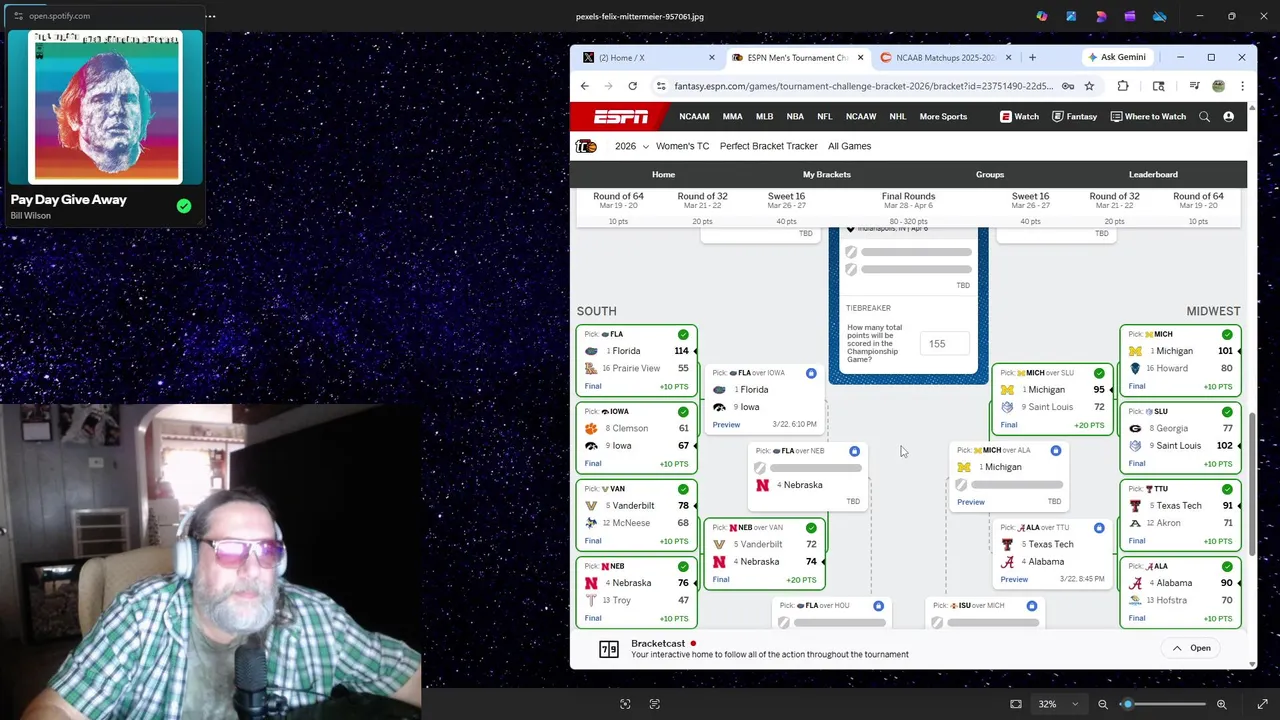Switch to the NCAAB Matchups browser tab
Image resolution: width=1280 pixels, height=720 pixels.
[945, 57]
